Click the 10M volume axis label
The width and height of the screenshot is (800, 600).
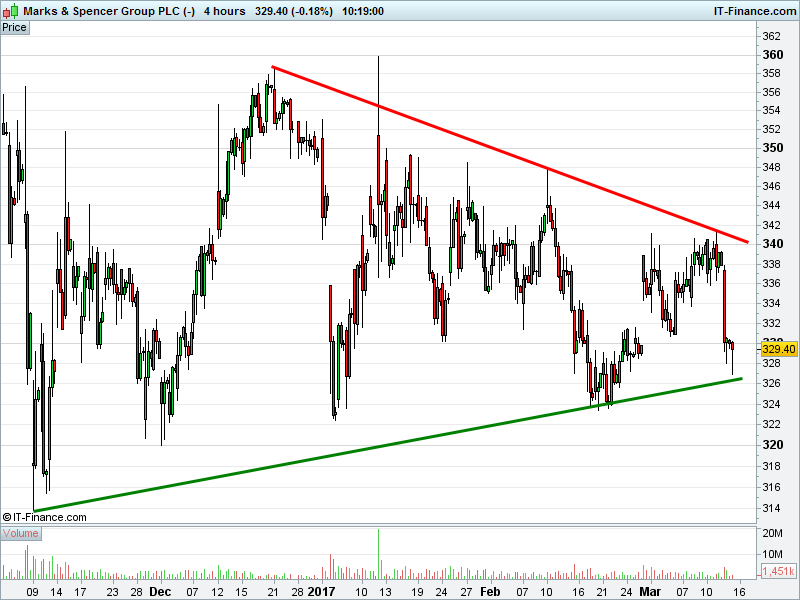(772, 554)
